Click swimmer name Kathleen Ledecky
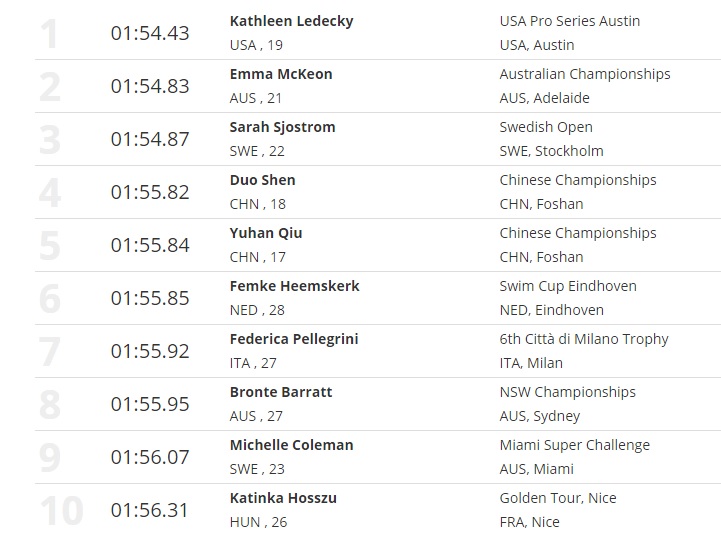 [x=291, y=21]
